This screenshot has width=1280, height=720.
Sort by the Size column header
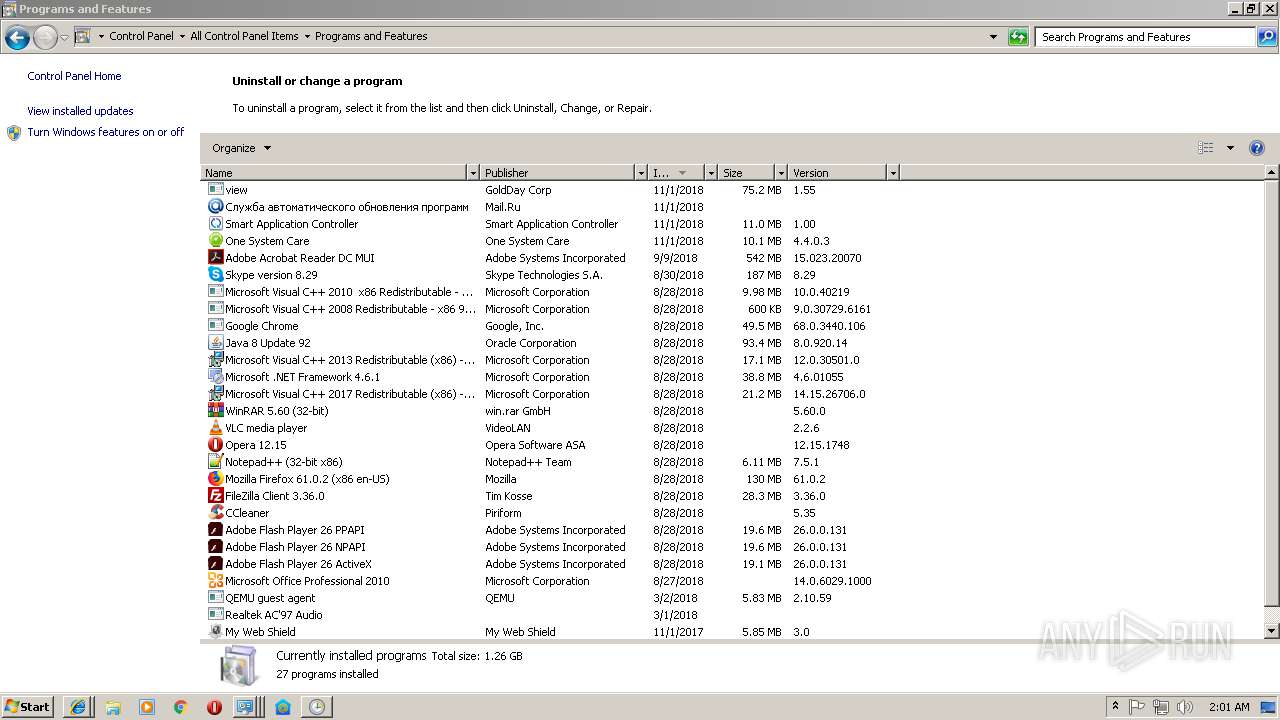click(746, 173)
